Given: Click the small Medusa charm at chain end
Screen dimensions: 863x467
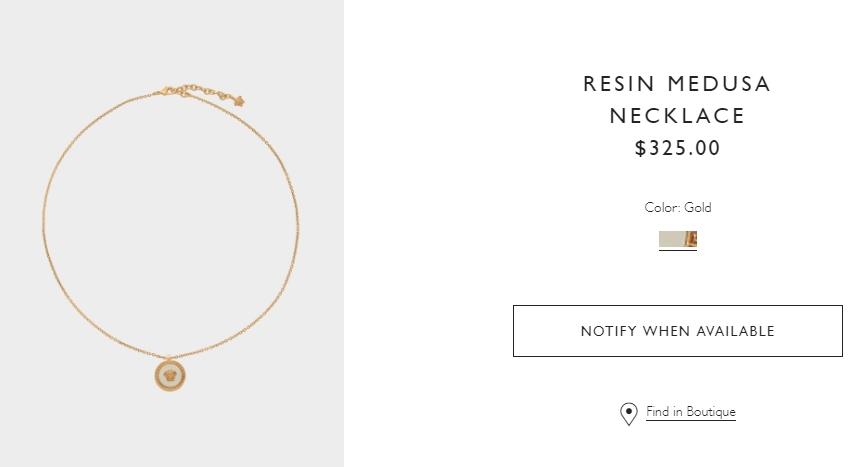Looking at the screenshot, I should (x=239, y=100).
